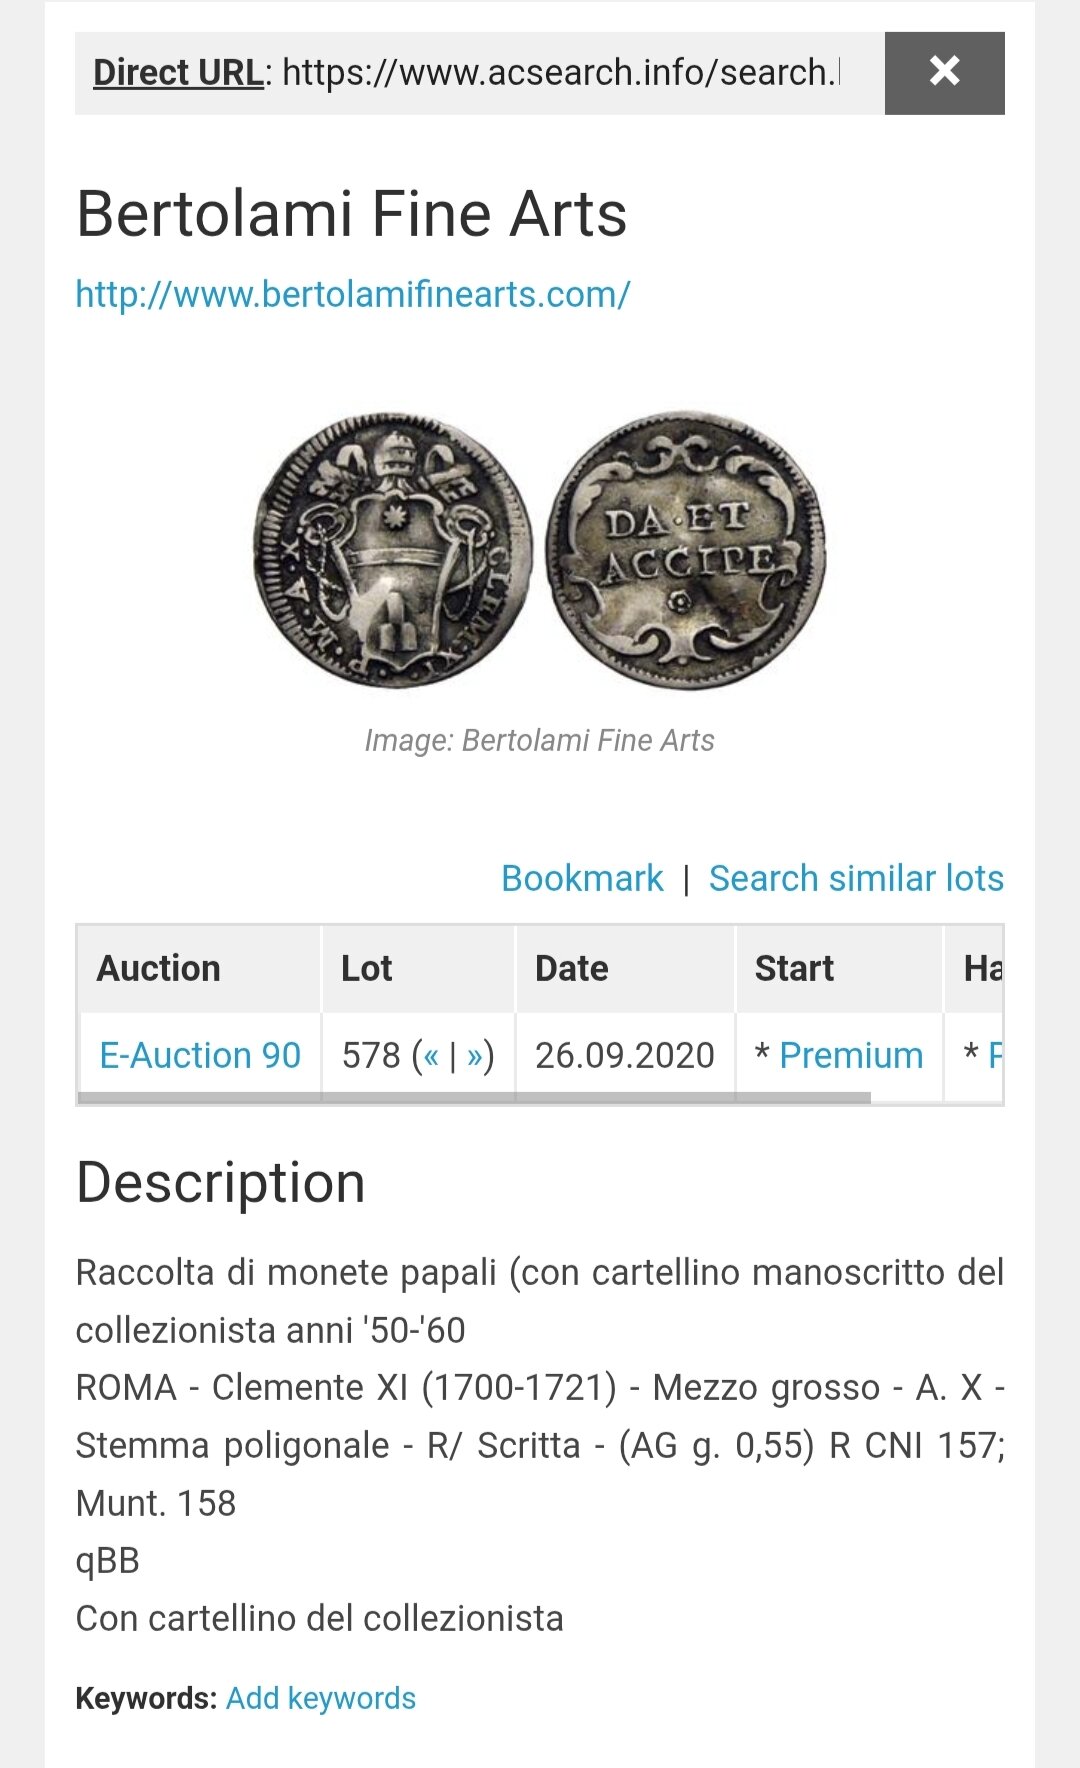Enlarge the DA ET ACCIPE reverse image
Viewport: 1080px width, 1768px height.
pyautogui.click(x=687, y=551)
